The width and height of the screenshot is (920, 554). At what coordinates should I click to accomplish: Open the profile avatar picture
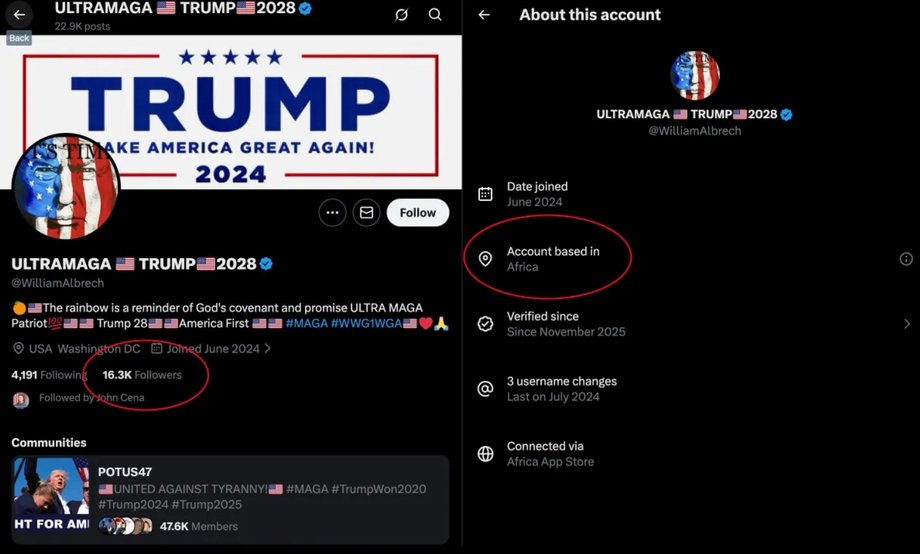pos(66,186)
